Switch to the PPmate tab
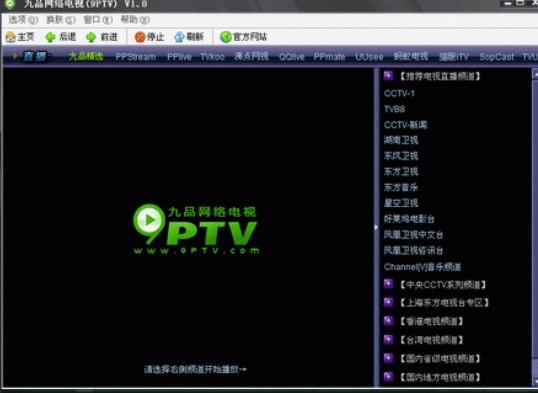The image size is (538, 393). coord(329,57)
